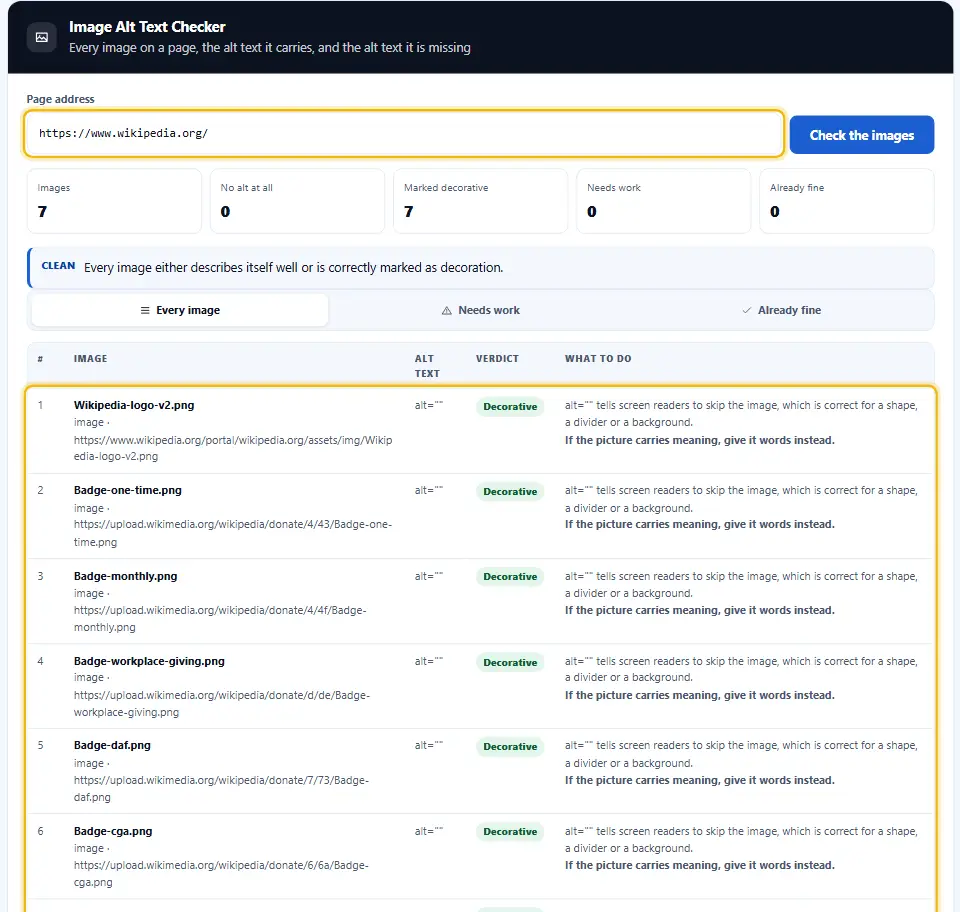Switch to the Needs work tab
This screenshot has height=912, width=960.
point(481,310)
